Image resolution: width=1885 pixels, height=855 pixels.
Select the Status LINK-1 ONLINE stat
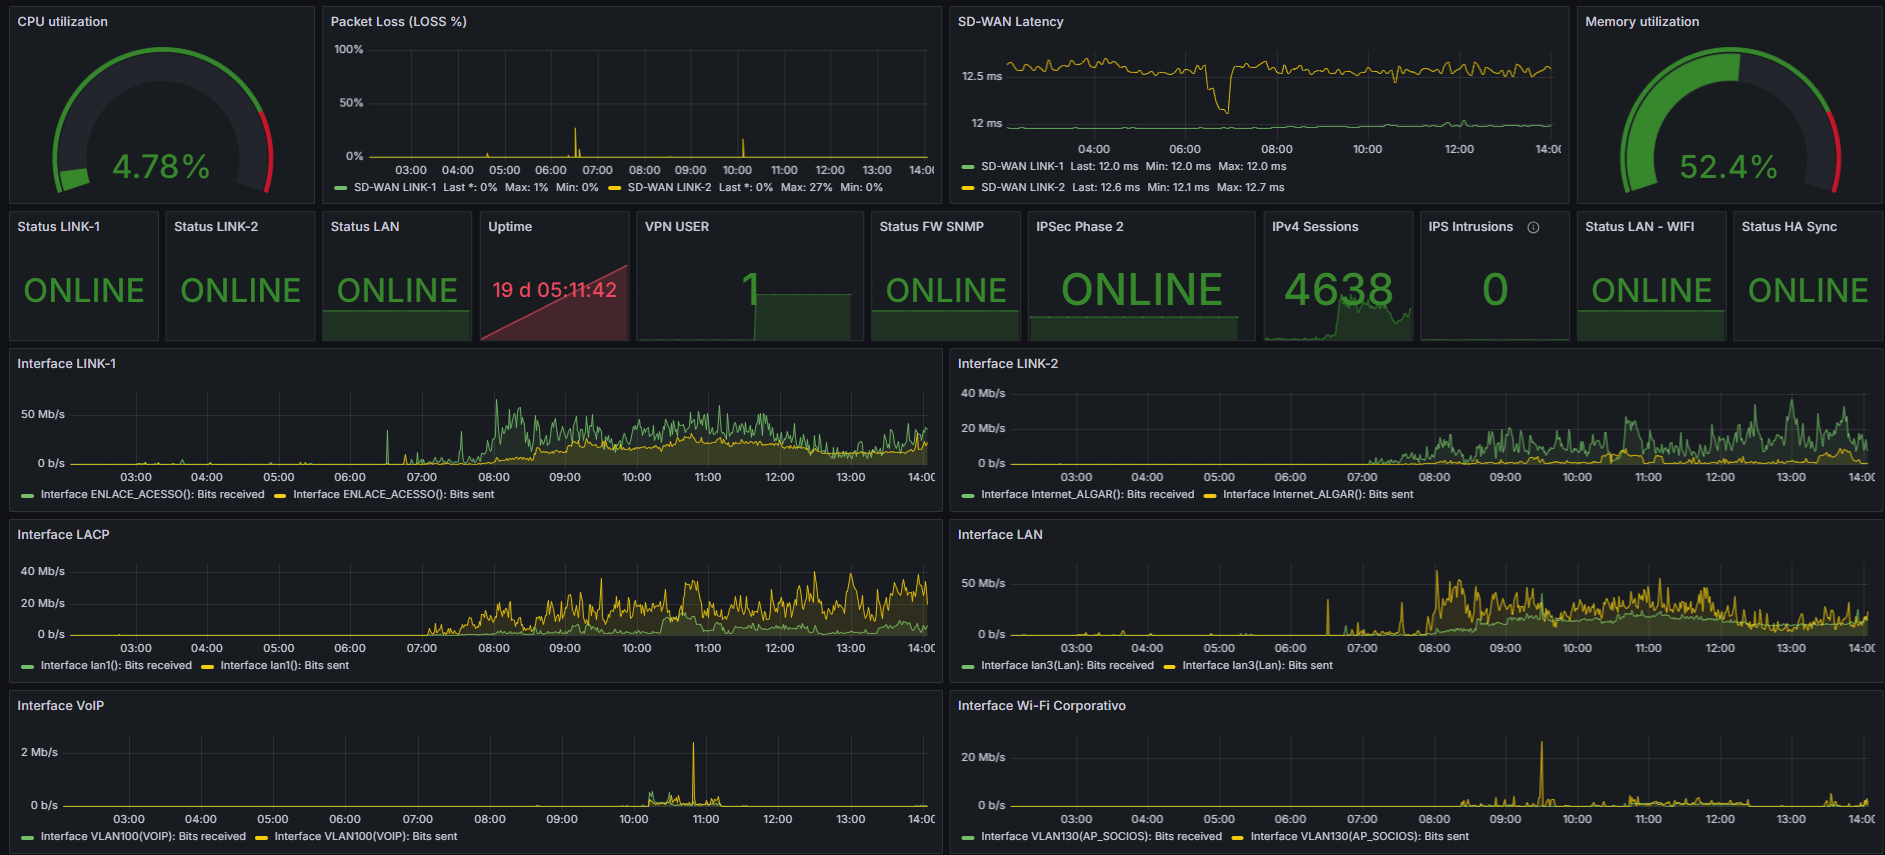tap(84, 290)
